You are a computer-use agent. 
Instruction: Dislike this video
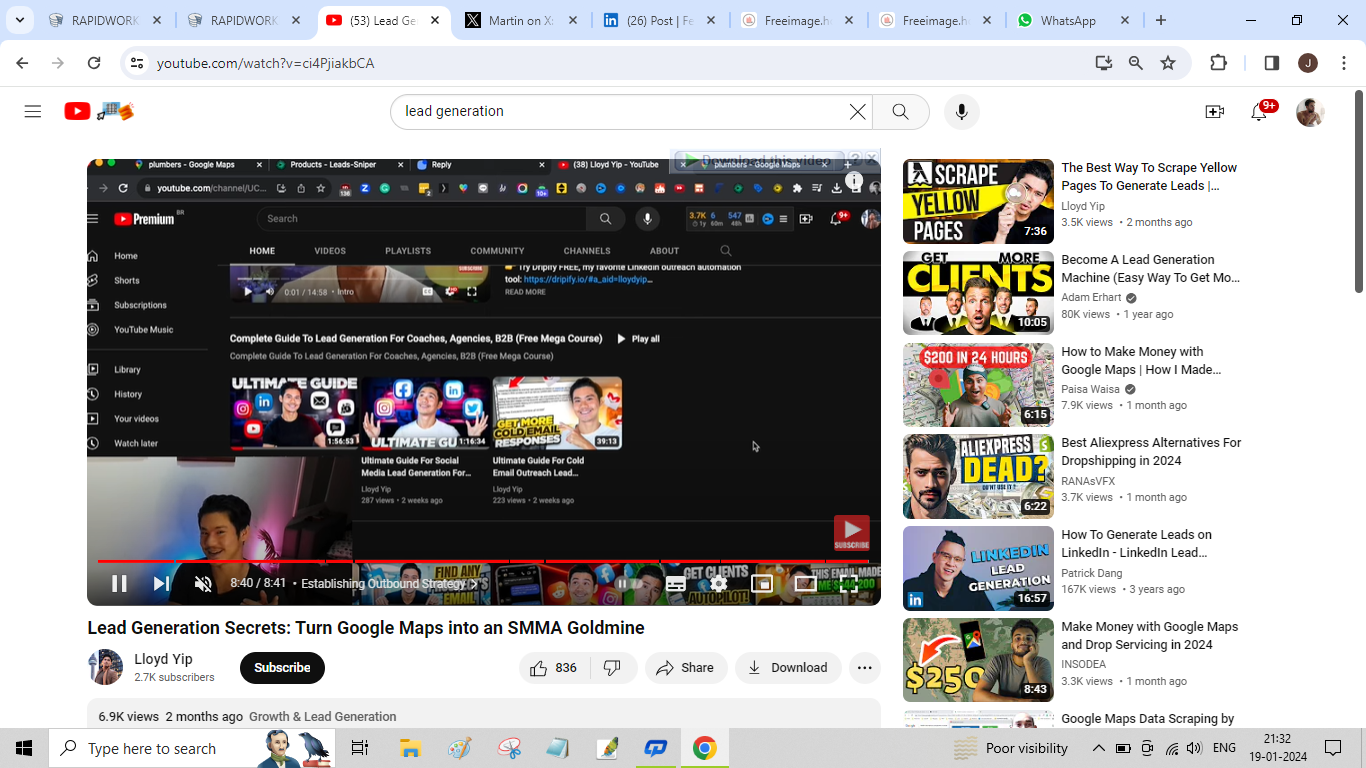pyautogui.click(x=613, y=668)
